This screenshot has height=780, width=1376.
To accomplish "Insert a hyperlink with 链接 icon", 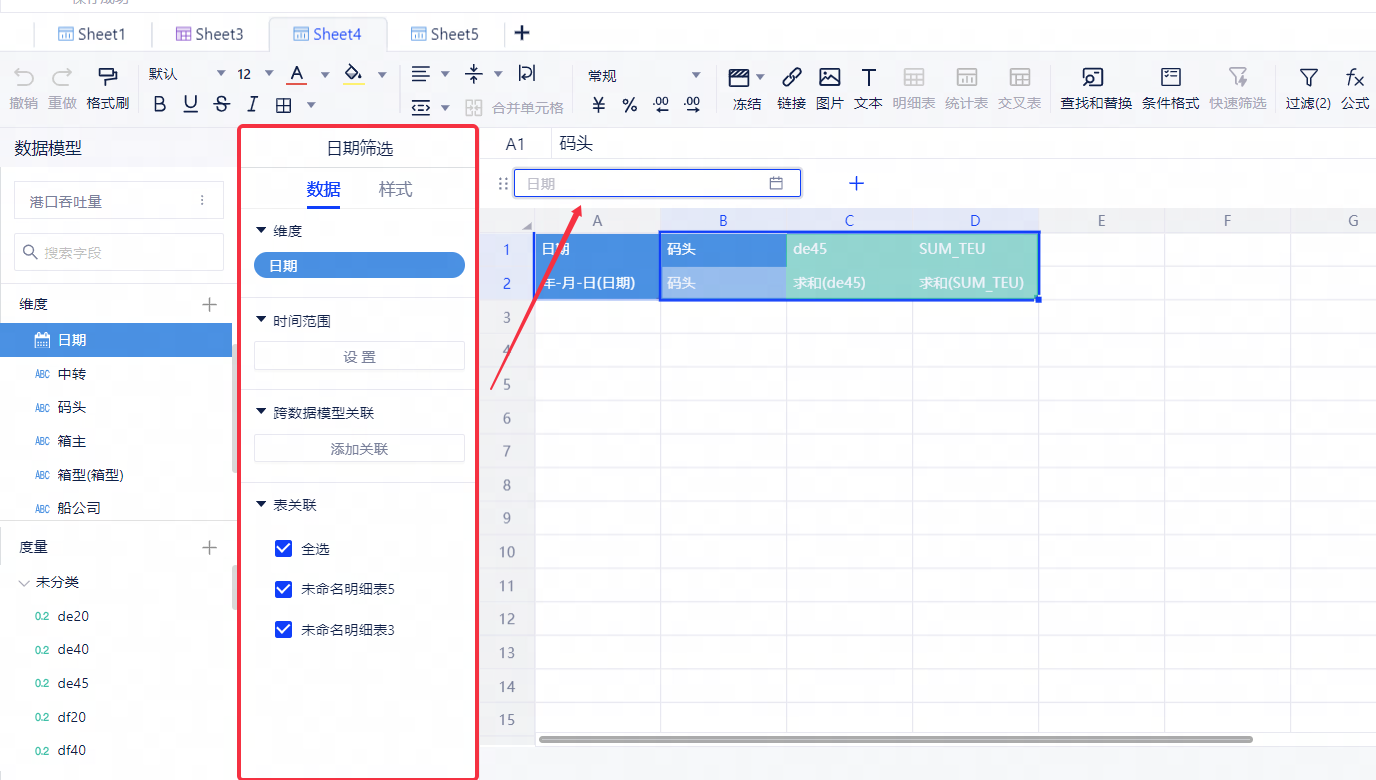I will click(x=791, y=78).
